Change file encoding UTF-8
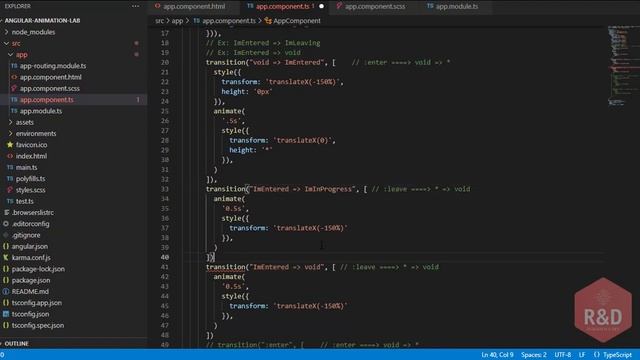 [x=562, y=355]
